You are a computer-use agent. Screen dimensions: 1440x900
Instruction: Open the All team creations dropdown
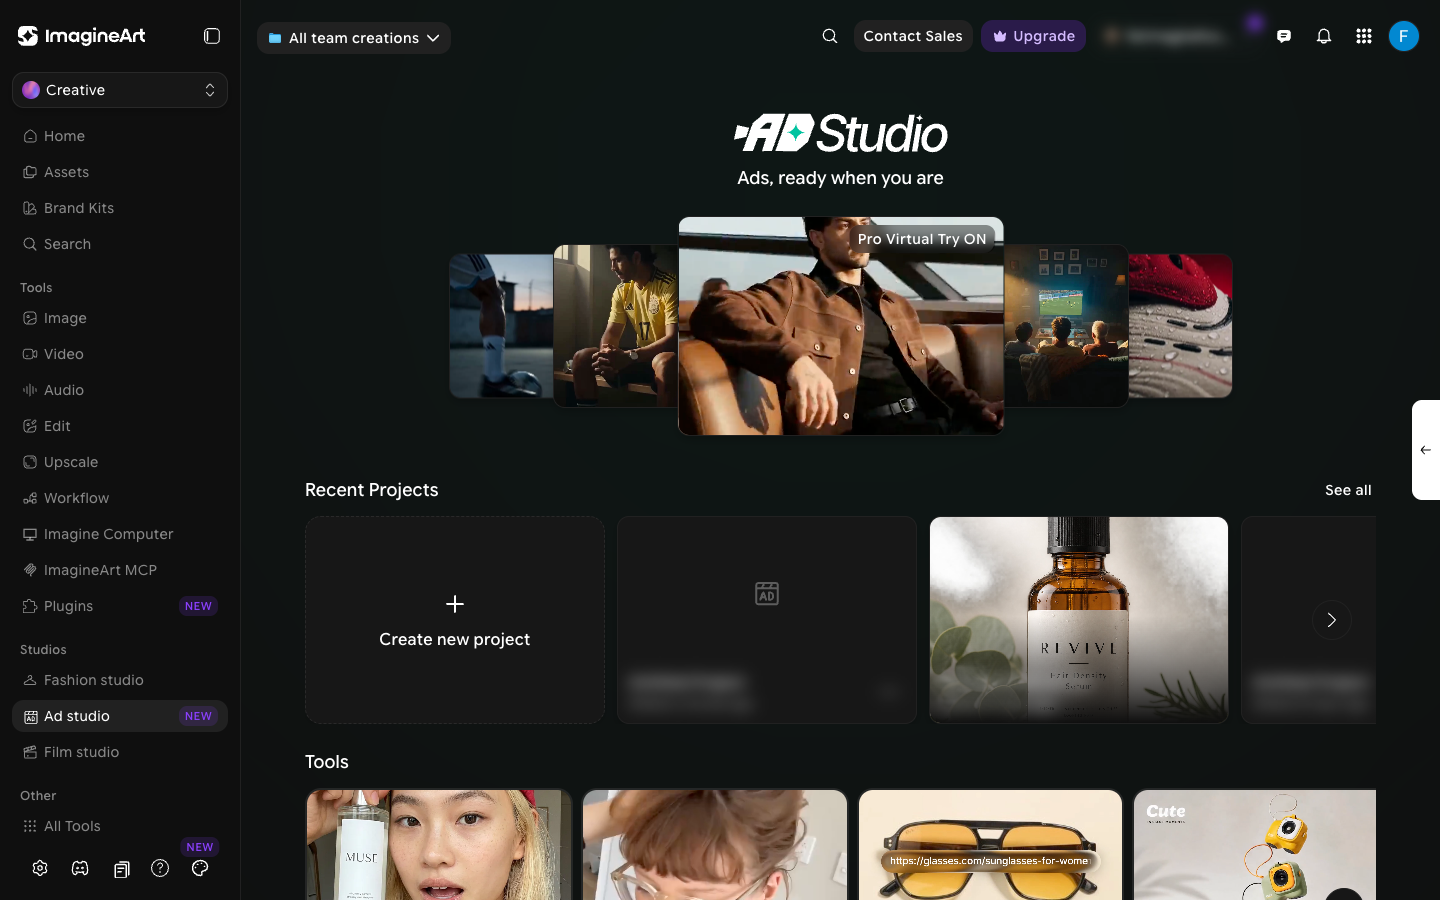coord(354,38)
